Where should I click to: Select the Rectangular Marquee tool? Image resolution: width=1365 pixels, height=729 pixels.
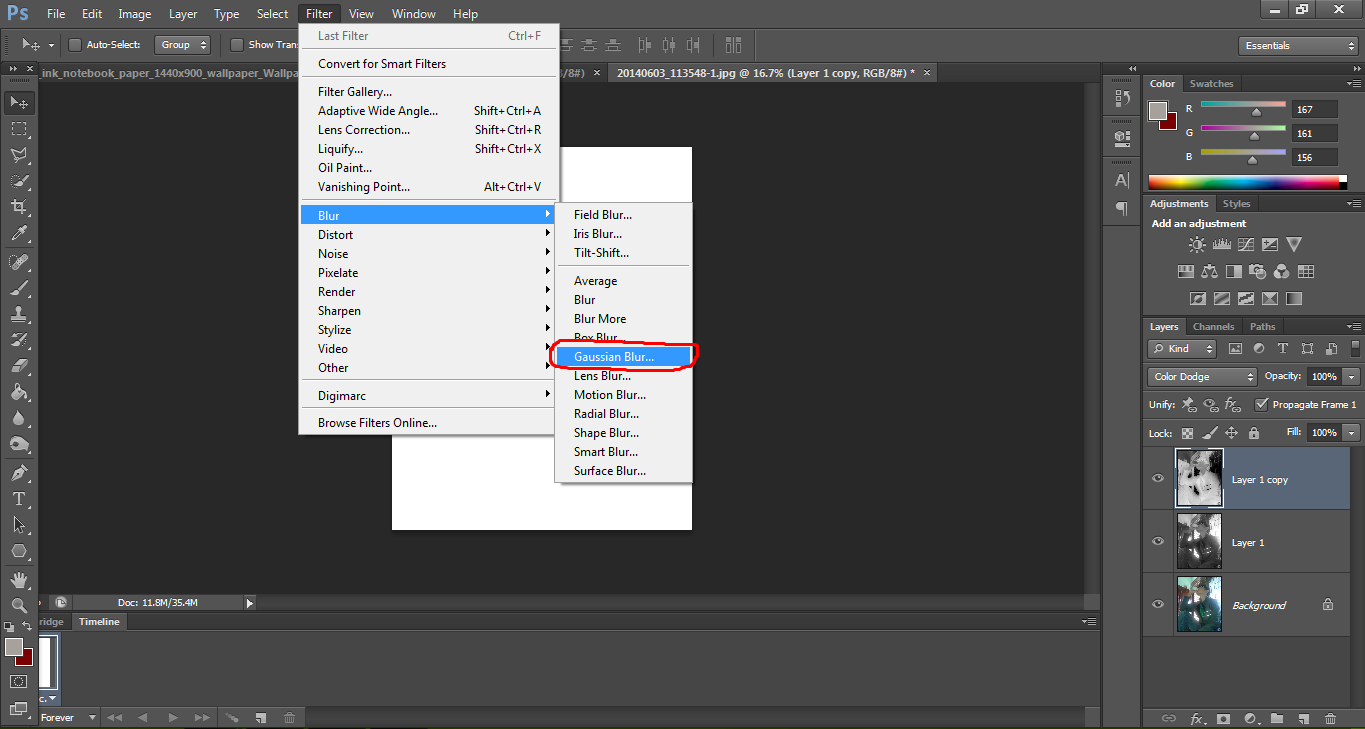pos(19,129)
